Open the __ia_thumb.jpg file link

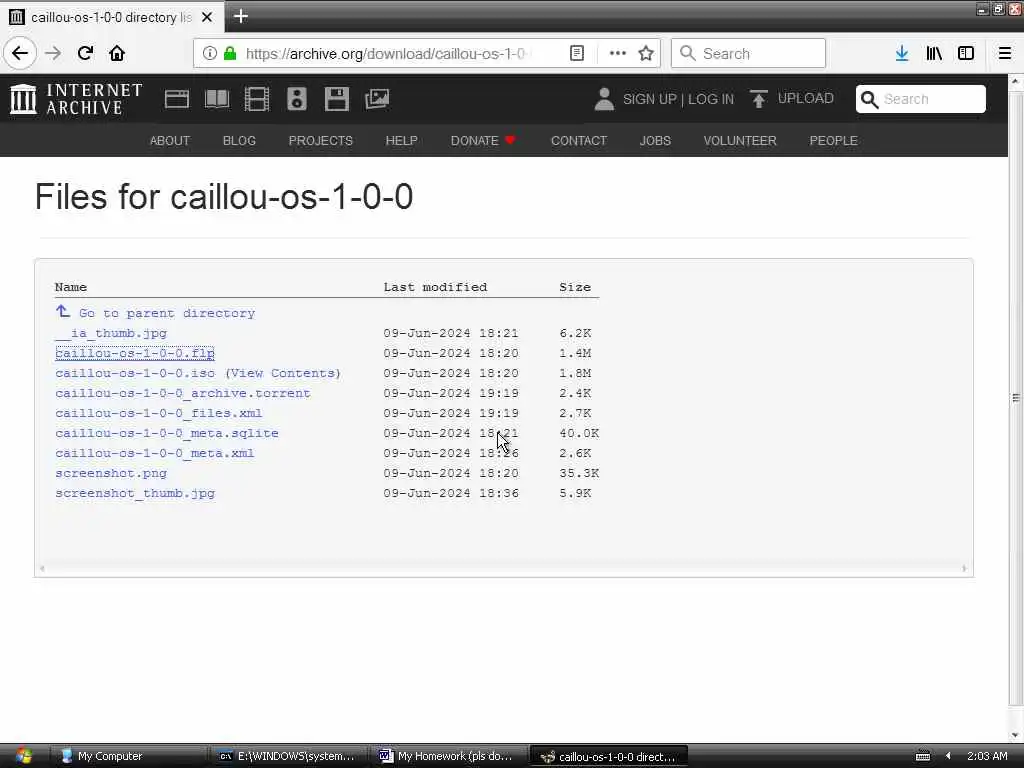point(111,333)
